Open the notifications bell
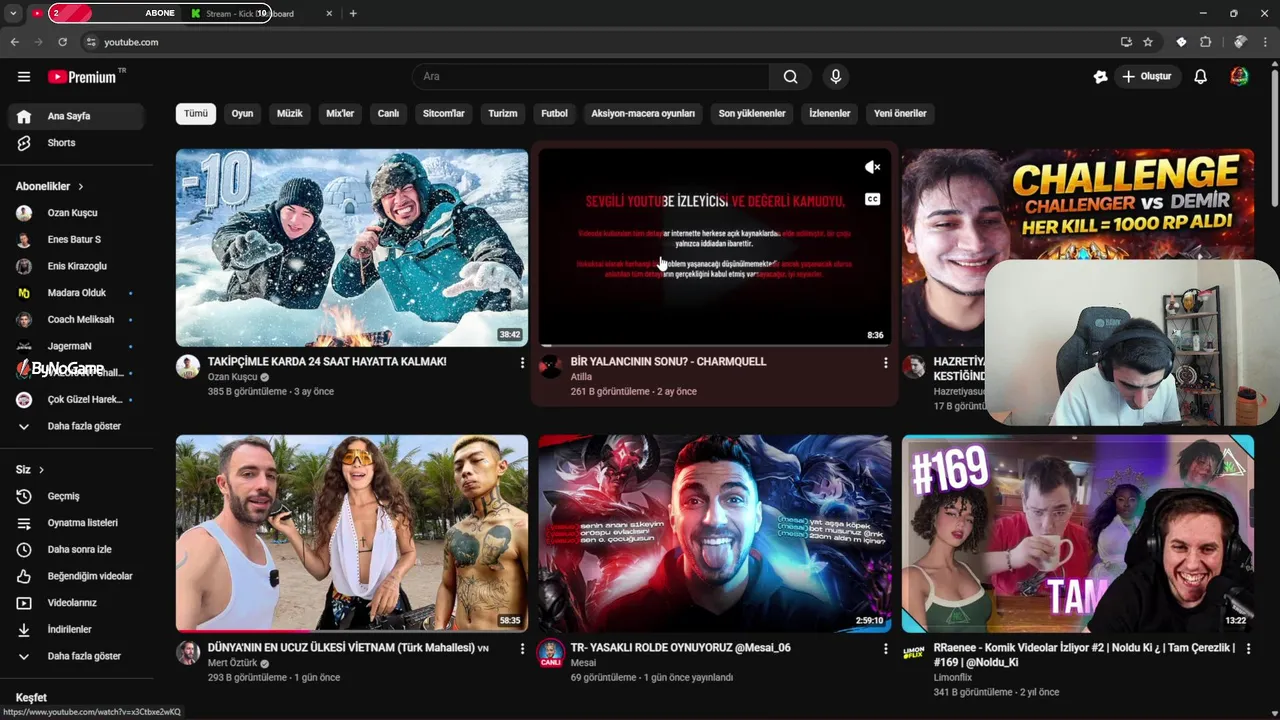Screen dimensions: 1280x720 [1201, 77]
